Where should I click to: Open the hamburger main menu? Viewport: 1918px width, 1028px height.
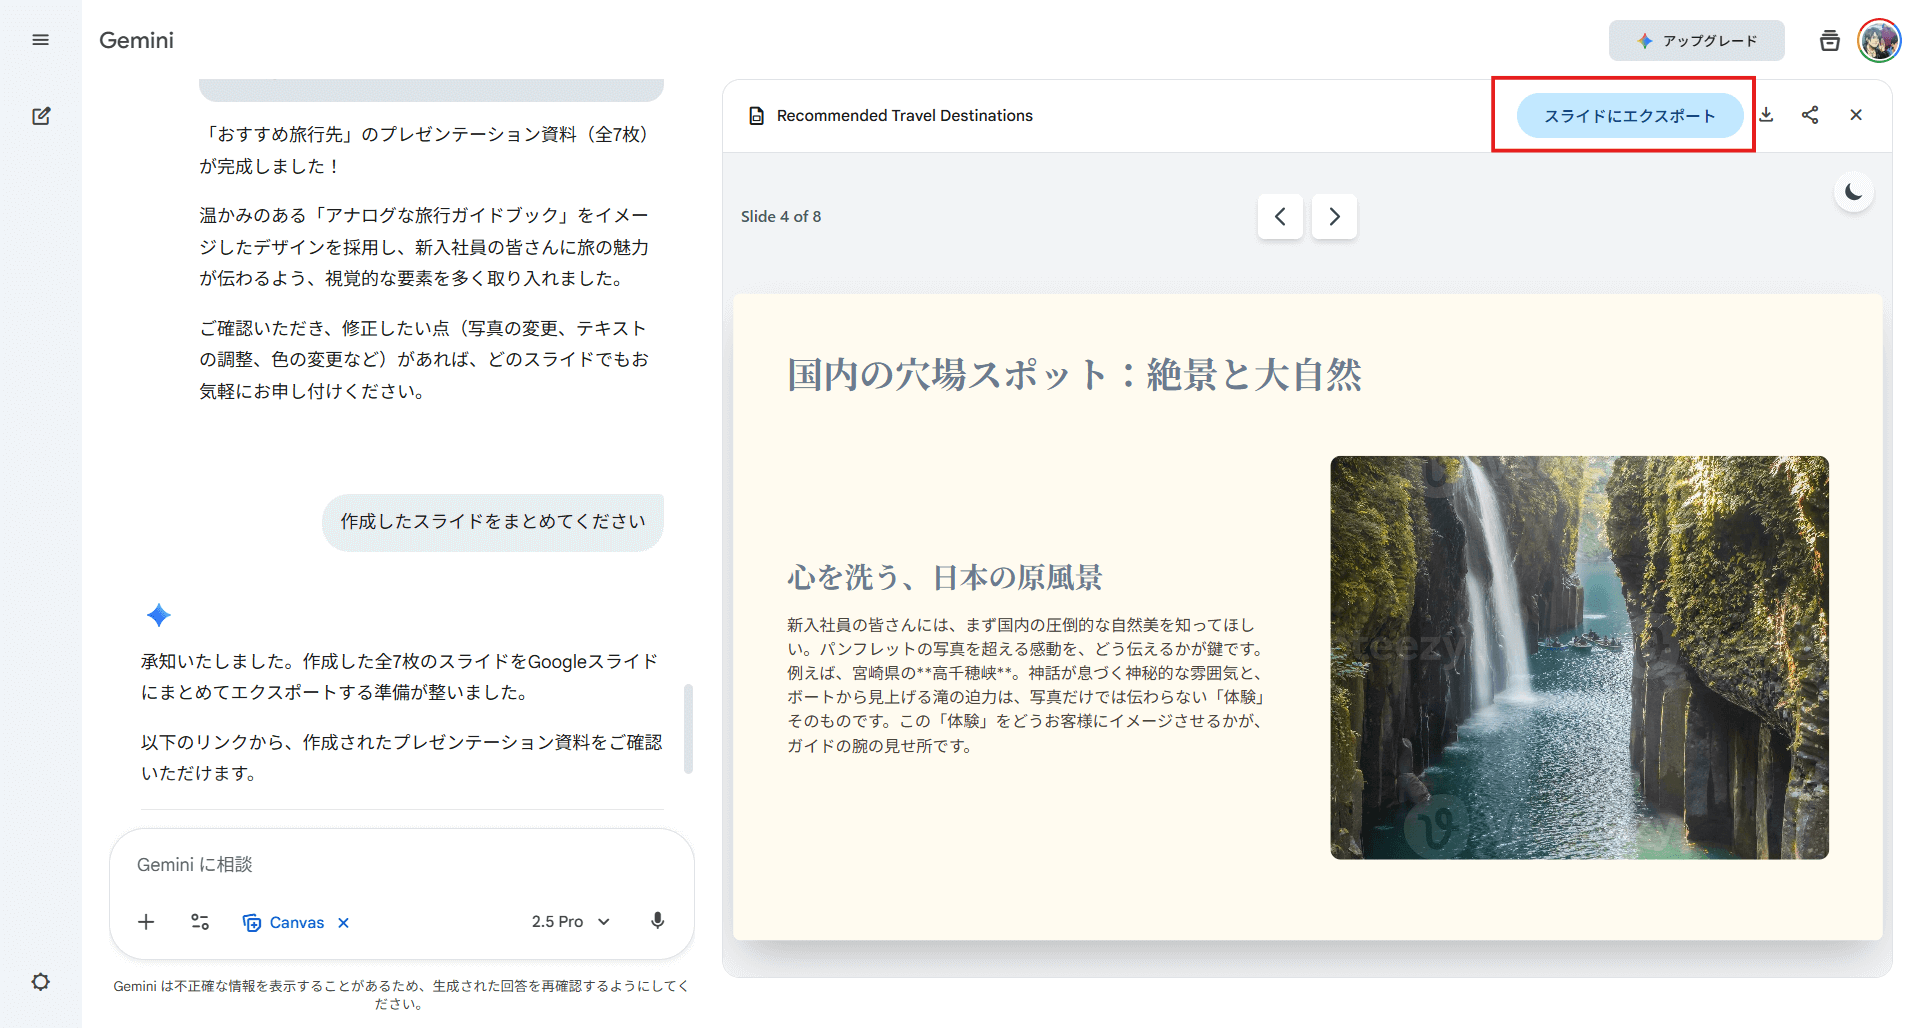[x=40, y=40]
